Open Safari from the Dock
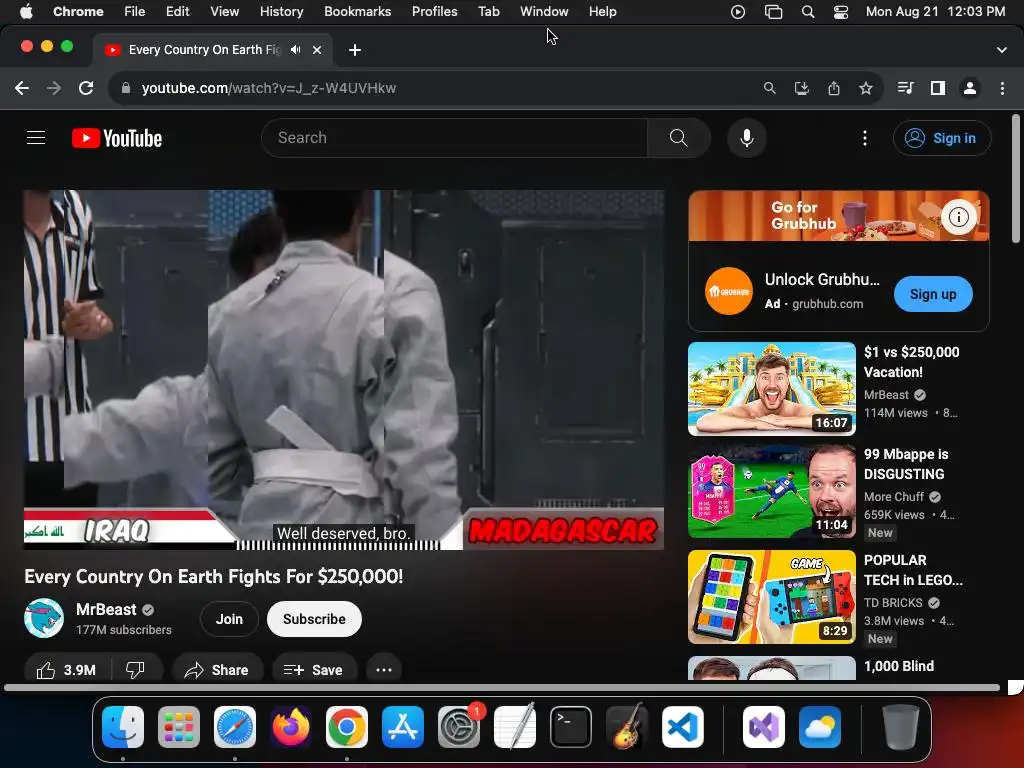The image size is (1024, 768). 234,727
